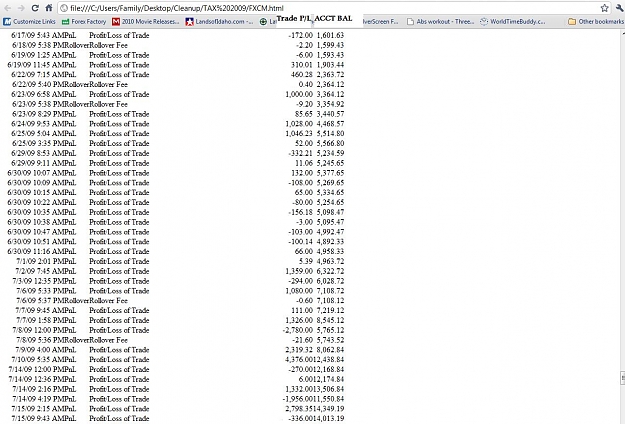Select the P/L value -100.14
The height and width of the screenshot is (424, 625).
(x=301, y=242)
